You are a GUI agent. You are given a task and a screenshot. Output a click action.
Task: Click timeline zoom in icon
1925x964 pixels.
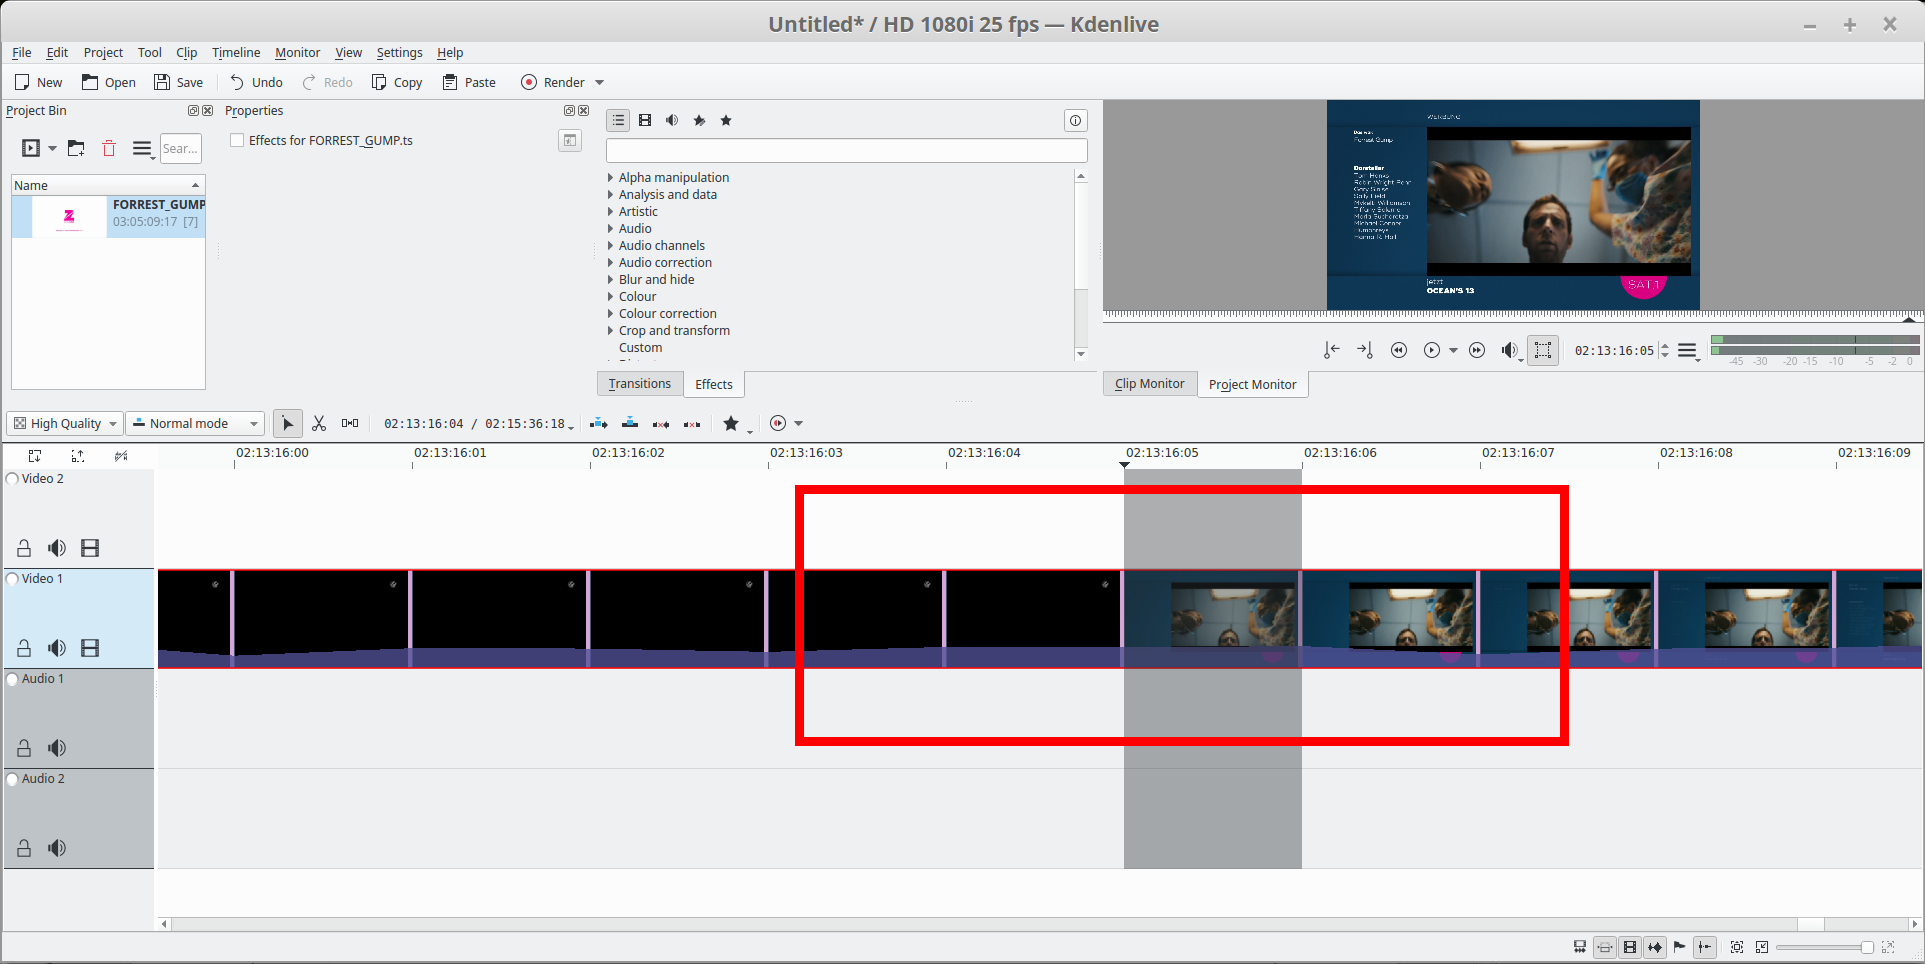[1888, 947]
